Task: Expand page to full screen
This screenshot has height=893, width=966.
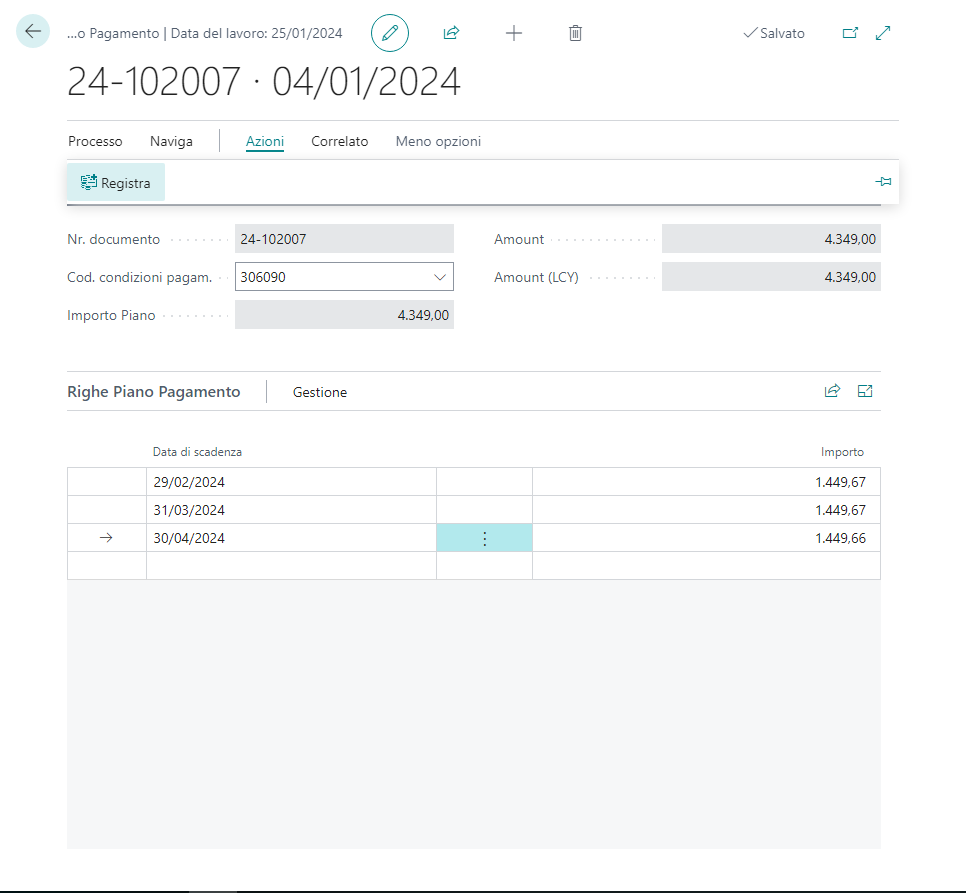Action: coord(883,33)
